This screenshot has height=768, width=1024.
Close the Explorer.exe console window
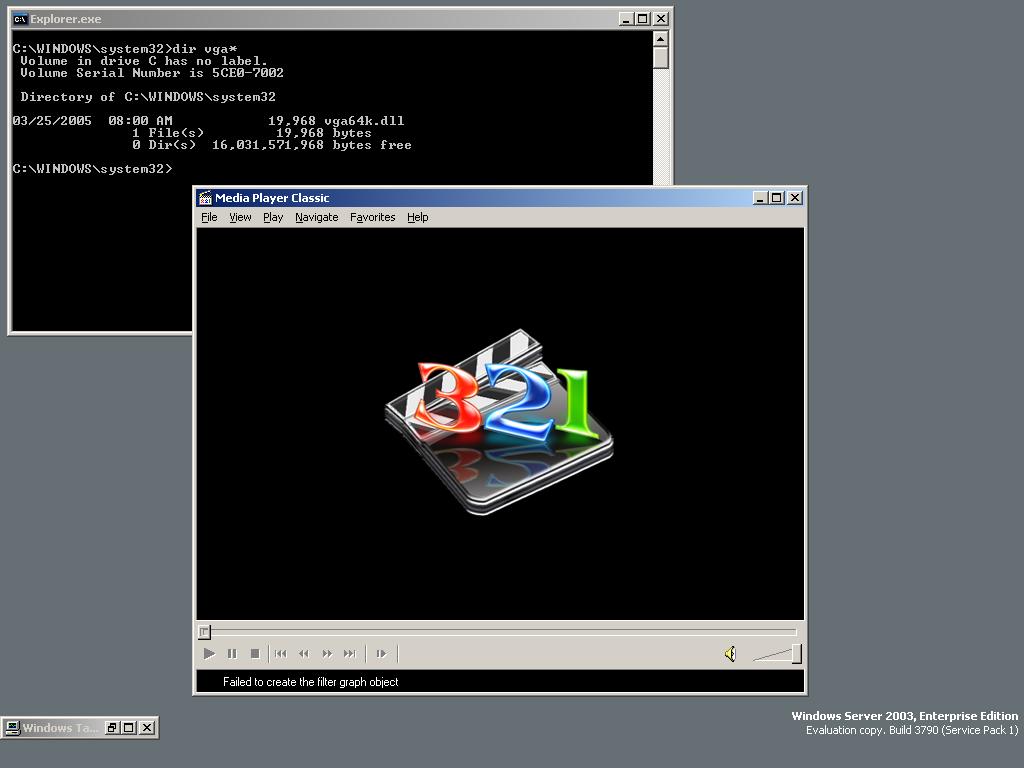point(661,19)
